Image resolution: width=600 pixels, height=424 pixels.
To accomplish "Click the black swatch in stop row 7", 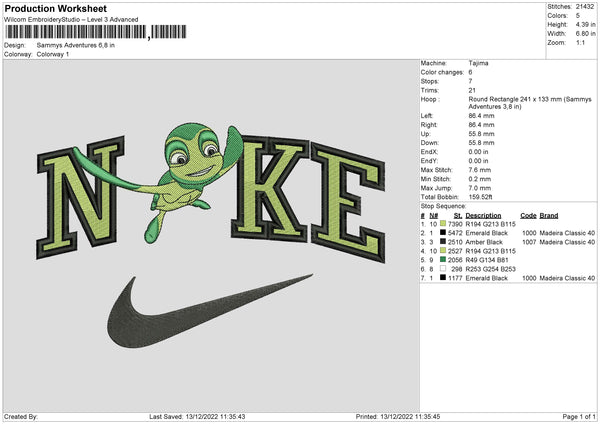I will click(x=443, y=278).
